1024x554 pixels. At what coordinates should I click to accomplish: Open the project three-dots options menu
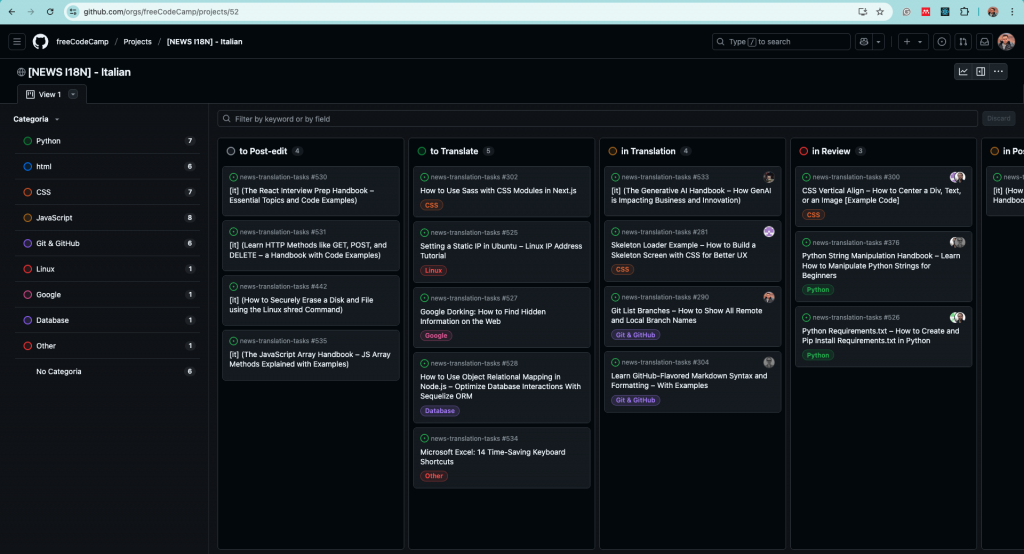point(999,72)
